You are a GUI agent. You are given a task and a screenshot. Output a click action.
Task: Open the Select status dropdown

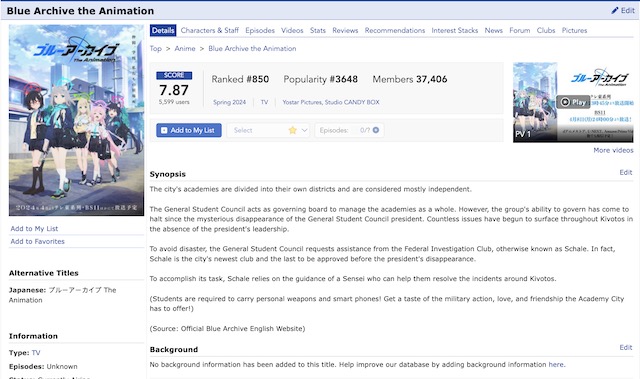tap(268, 130)
